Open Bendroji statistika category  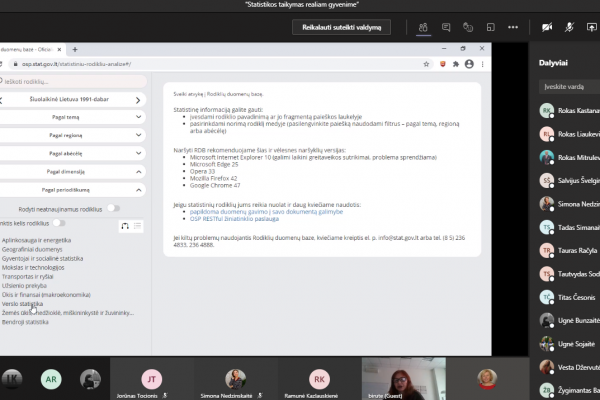point(25,322)
